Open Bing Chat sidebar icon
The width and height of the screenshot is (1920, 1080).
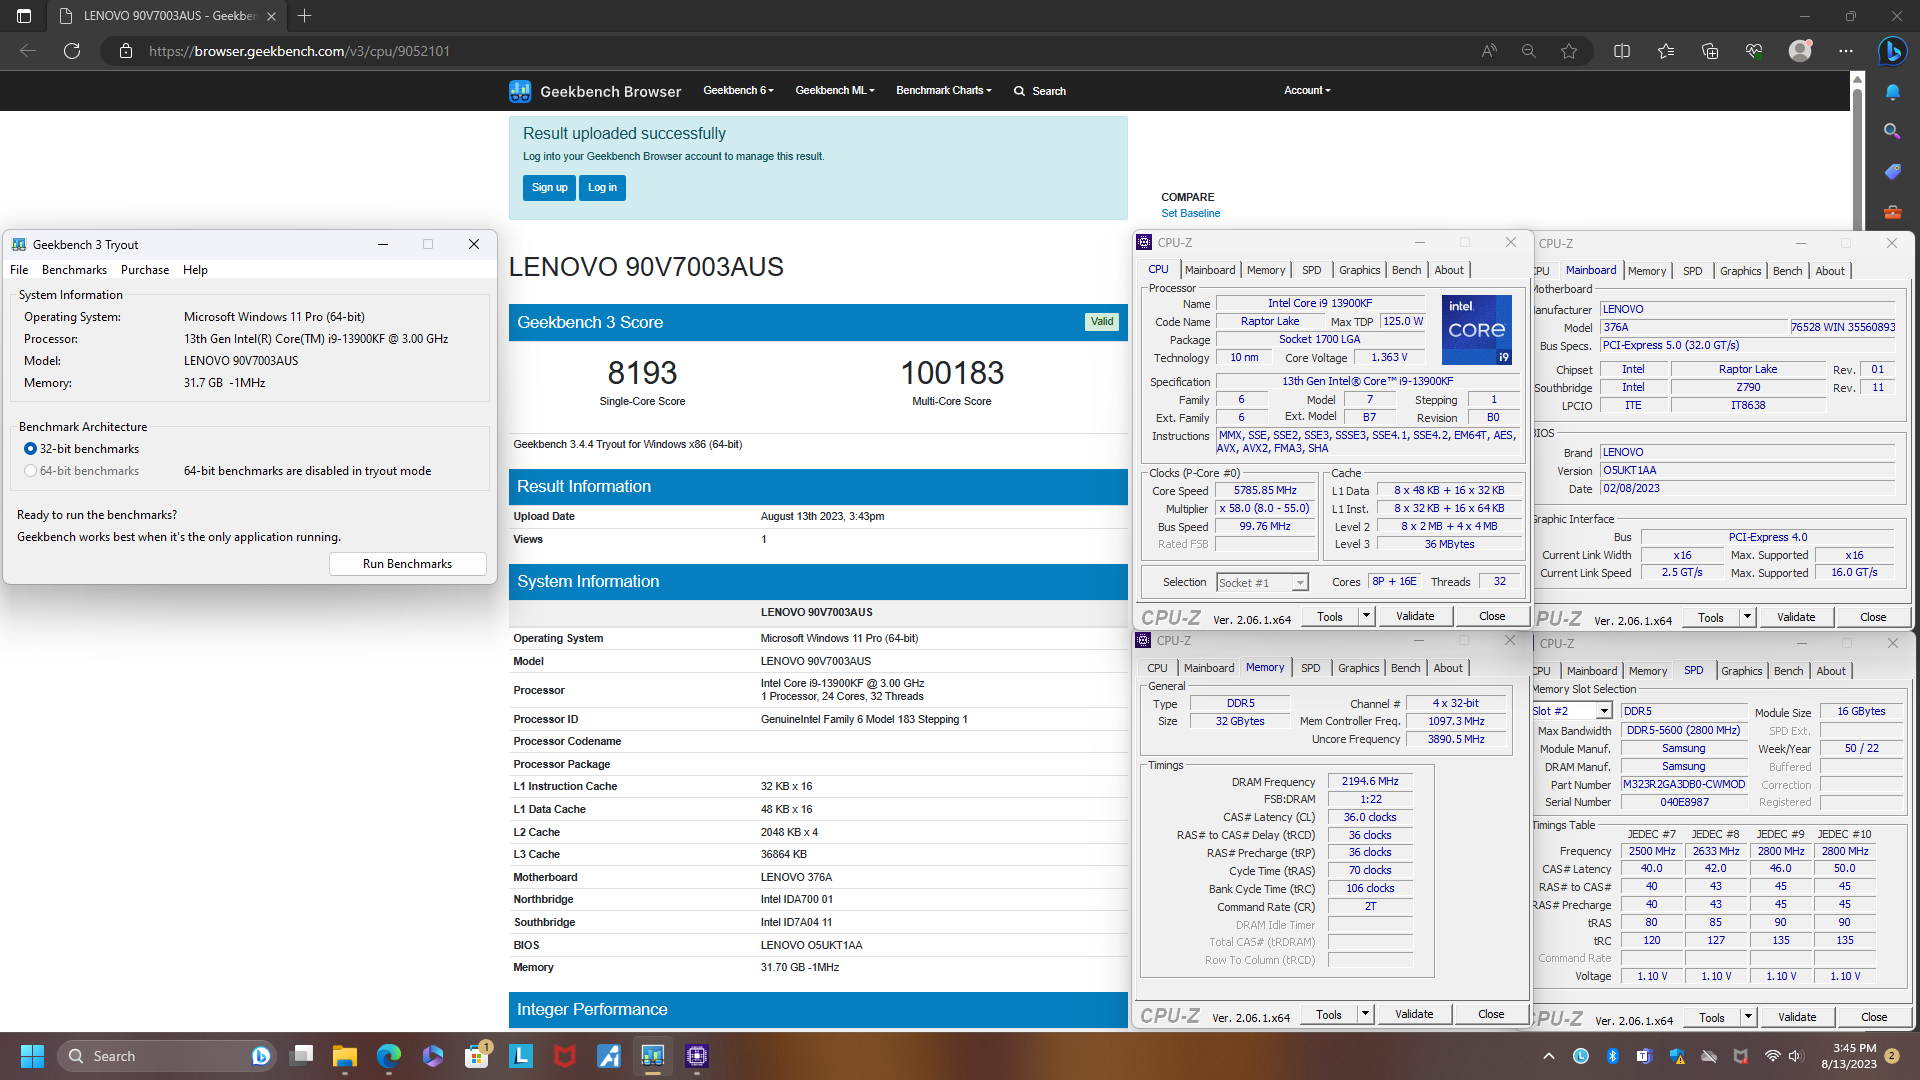point(1892,51)
